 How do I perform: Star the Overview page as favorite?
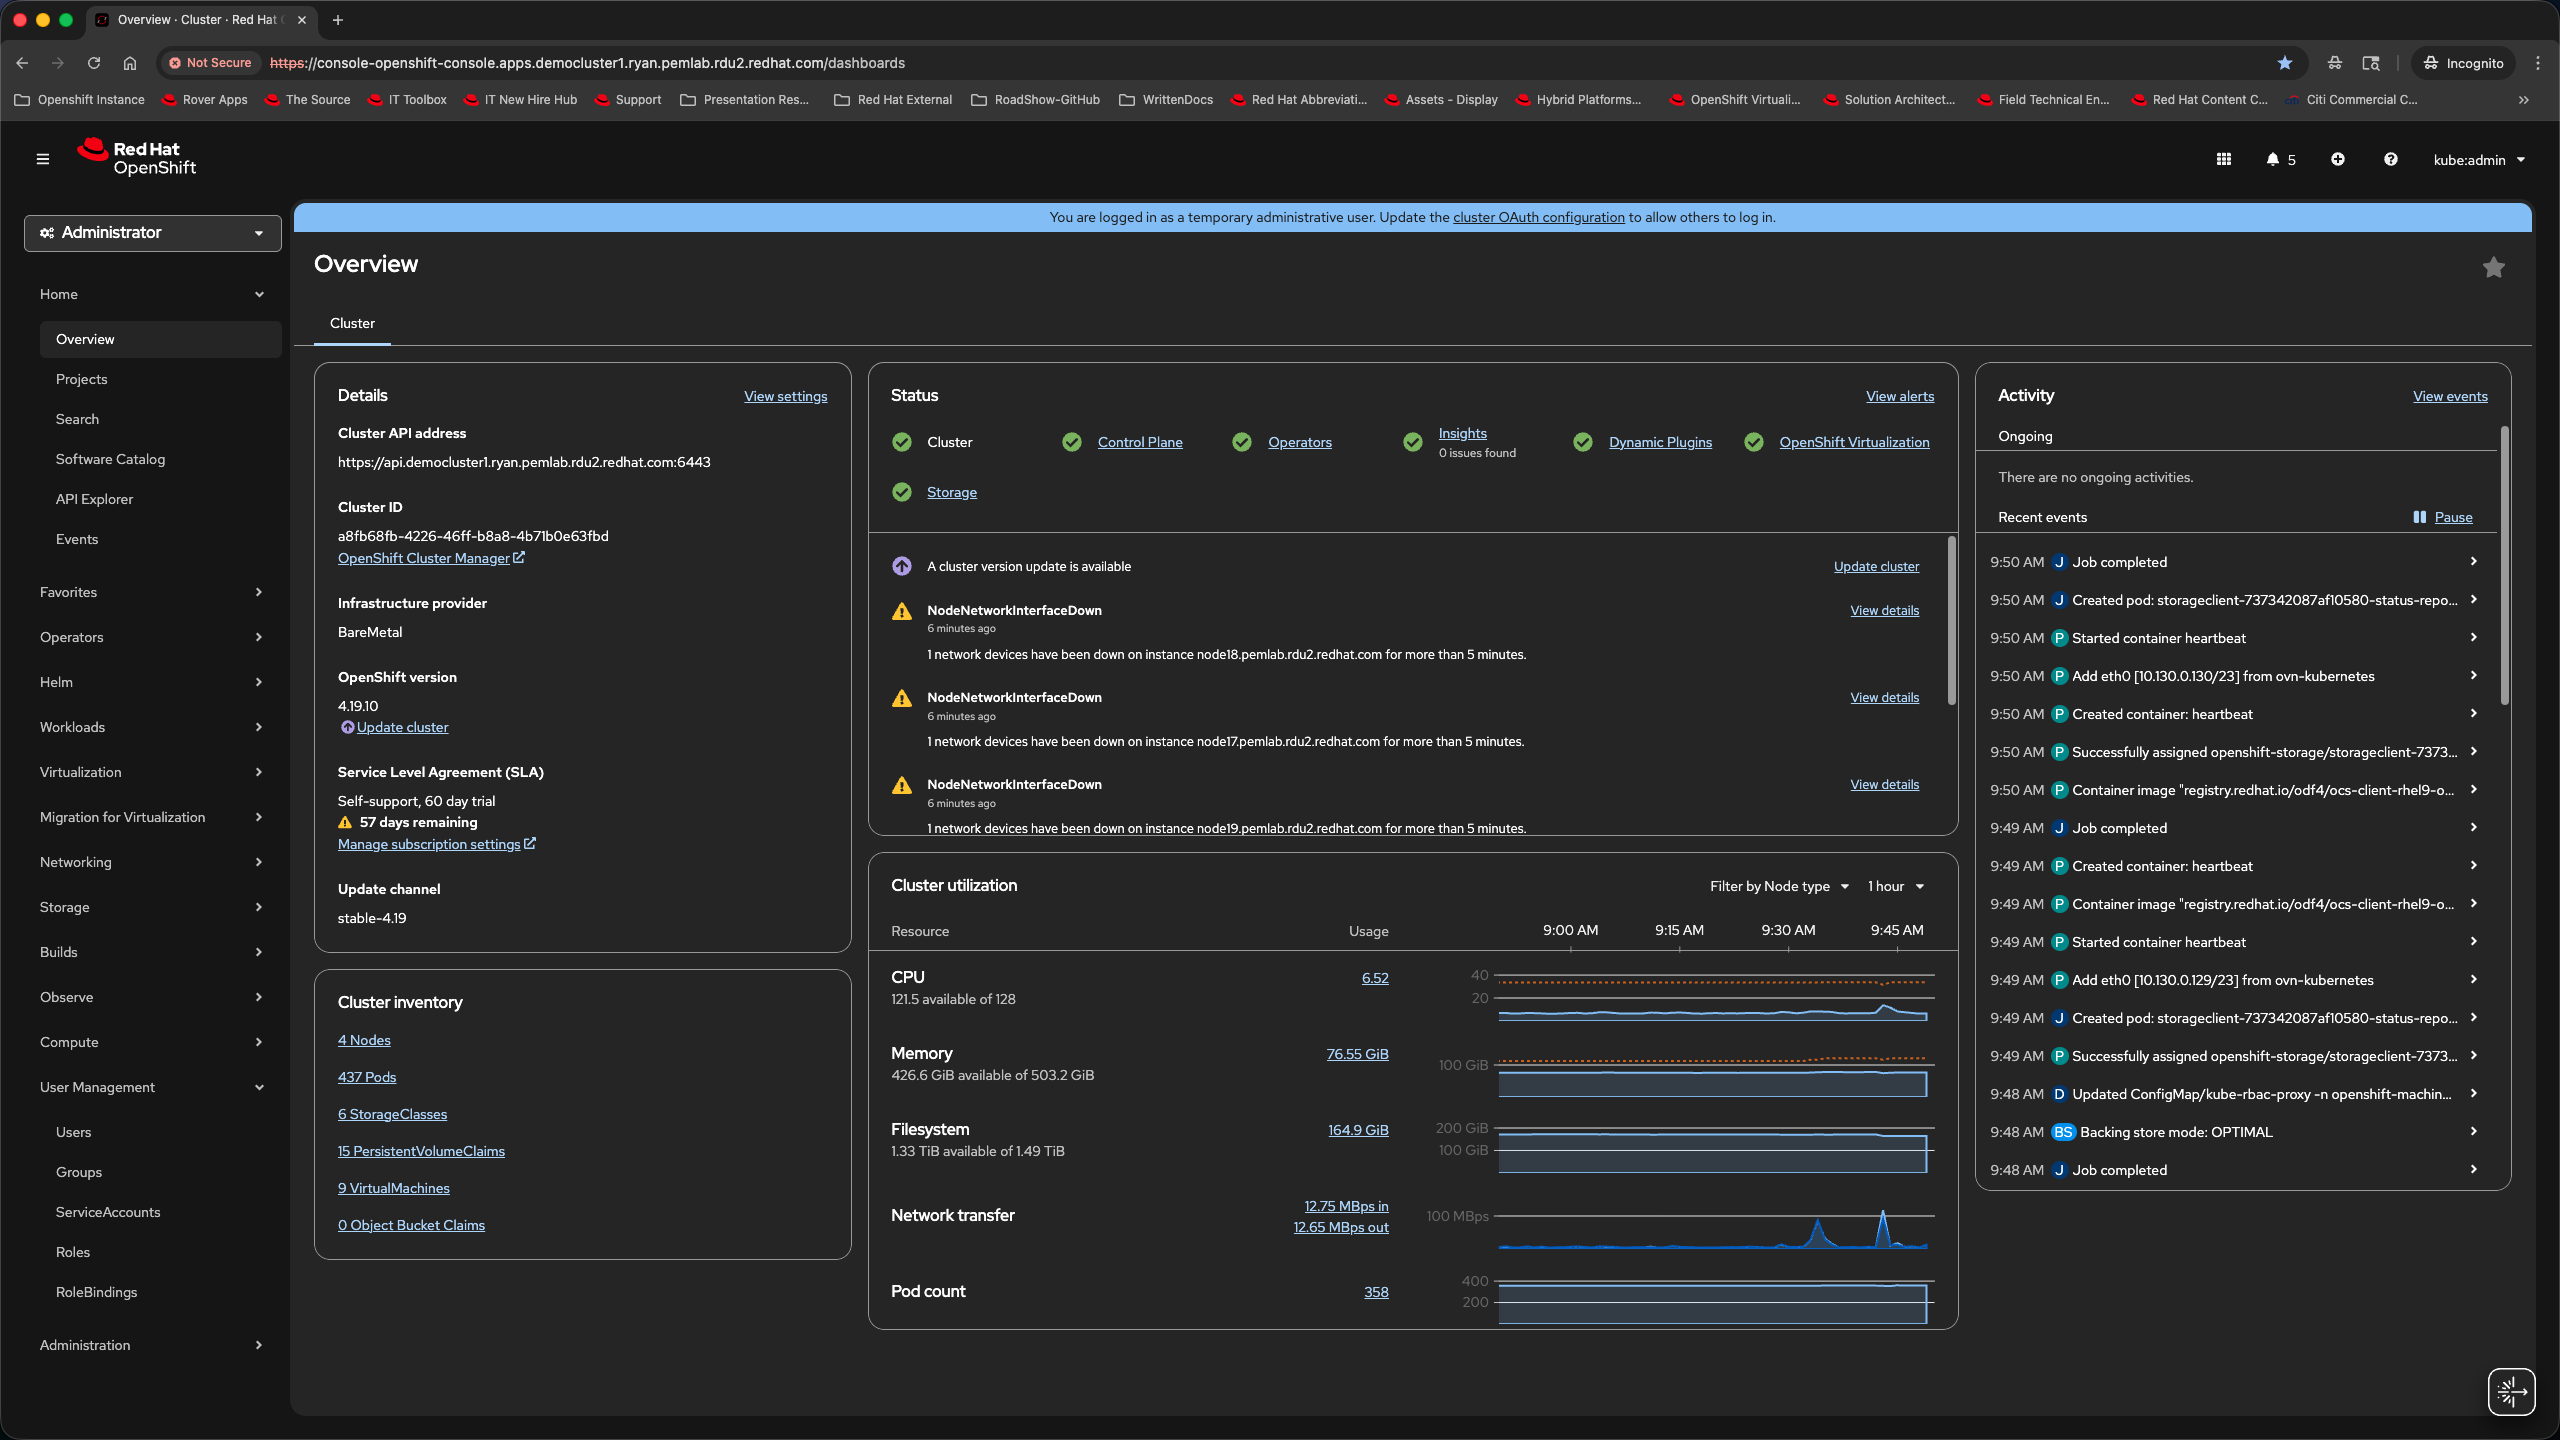(2494, 267)
